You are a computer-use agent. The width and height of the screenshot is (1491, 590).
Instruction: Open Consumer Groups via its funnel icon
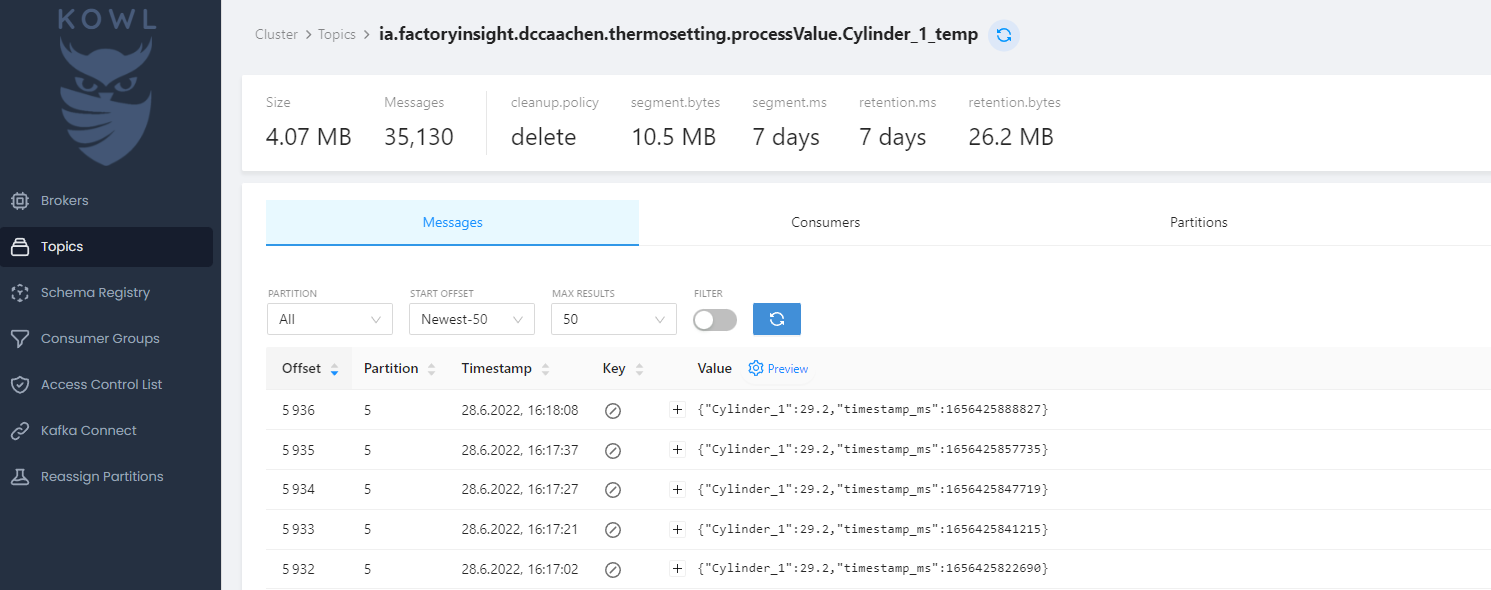point(20,339)
